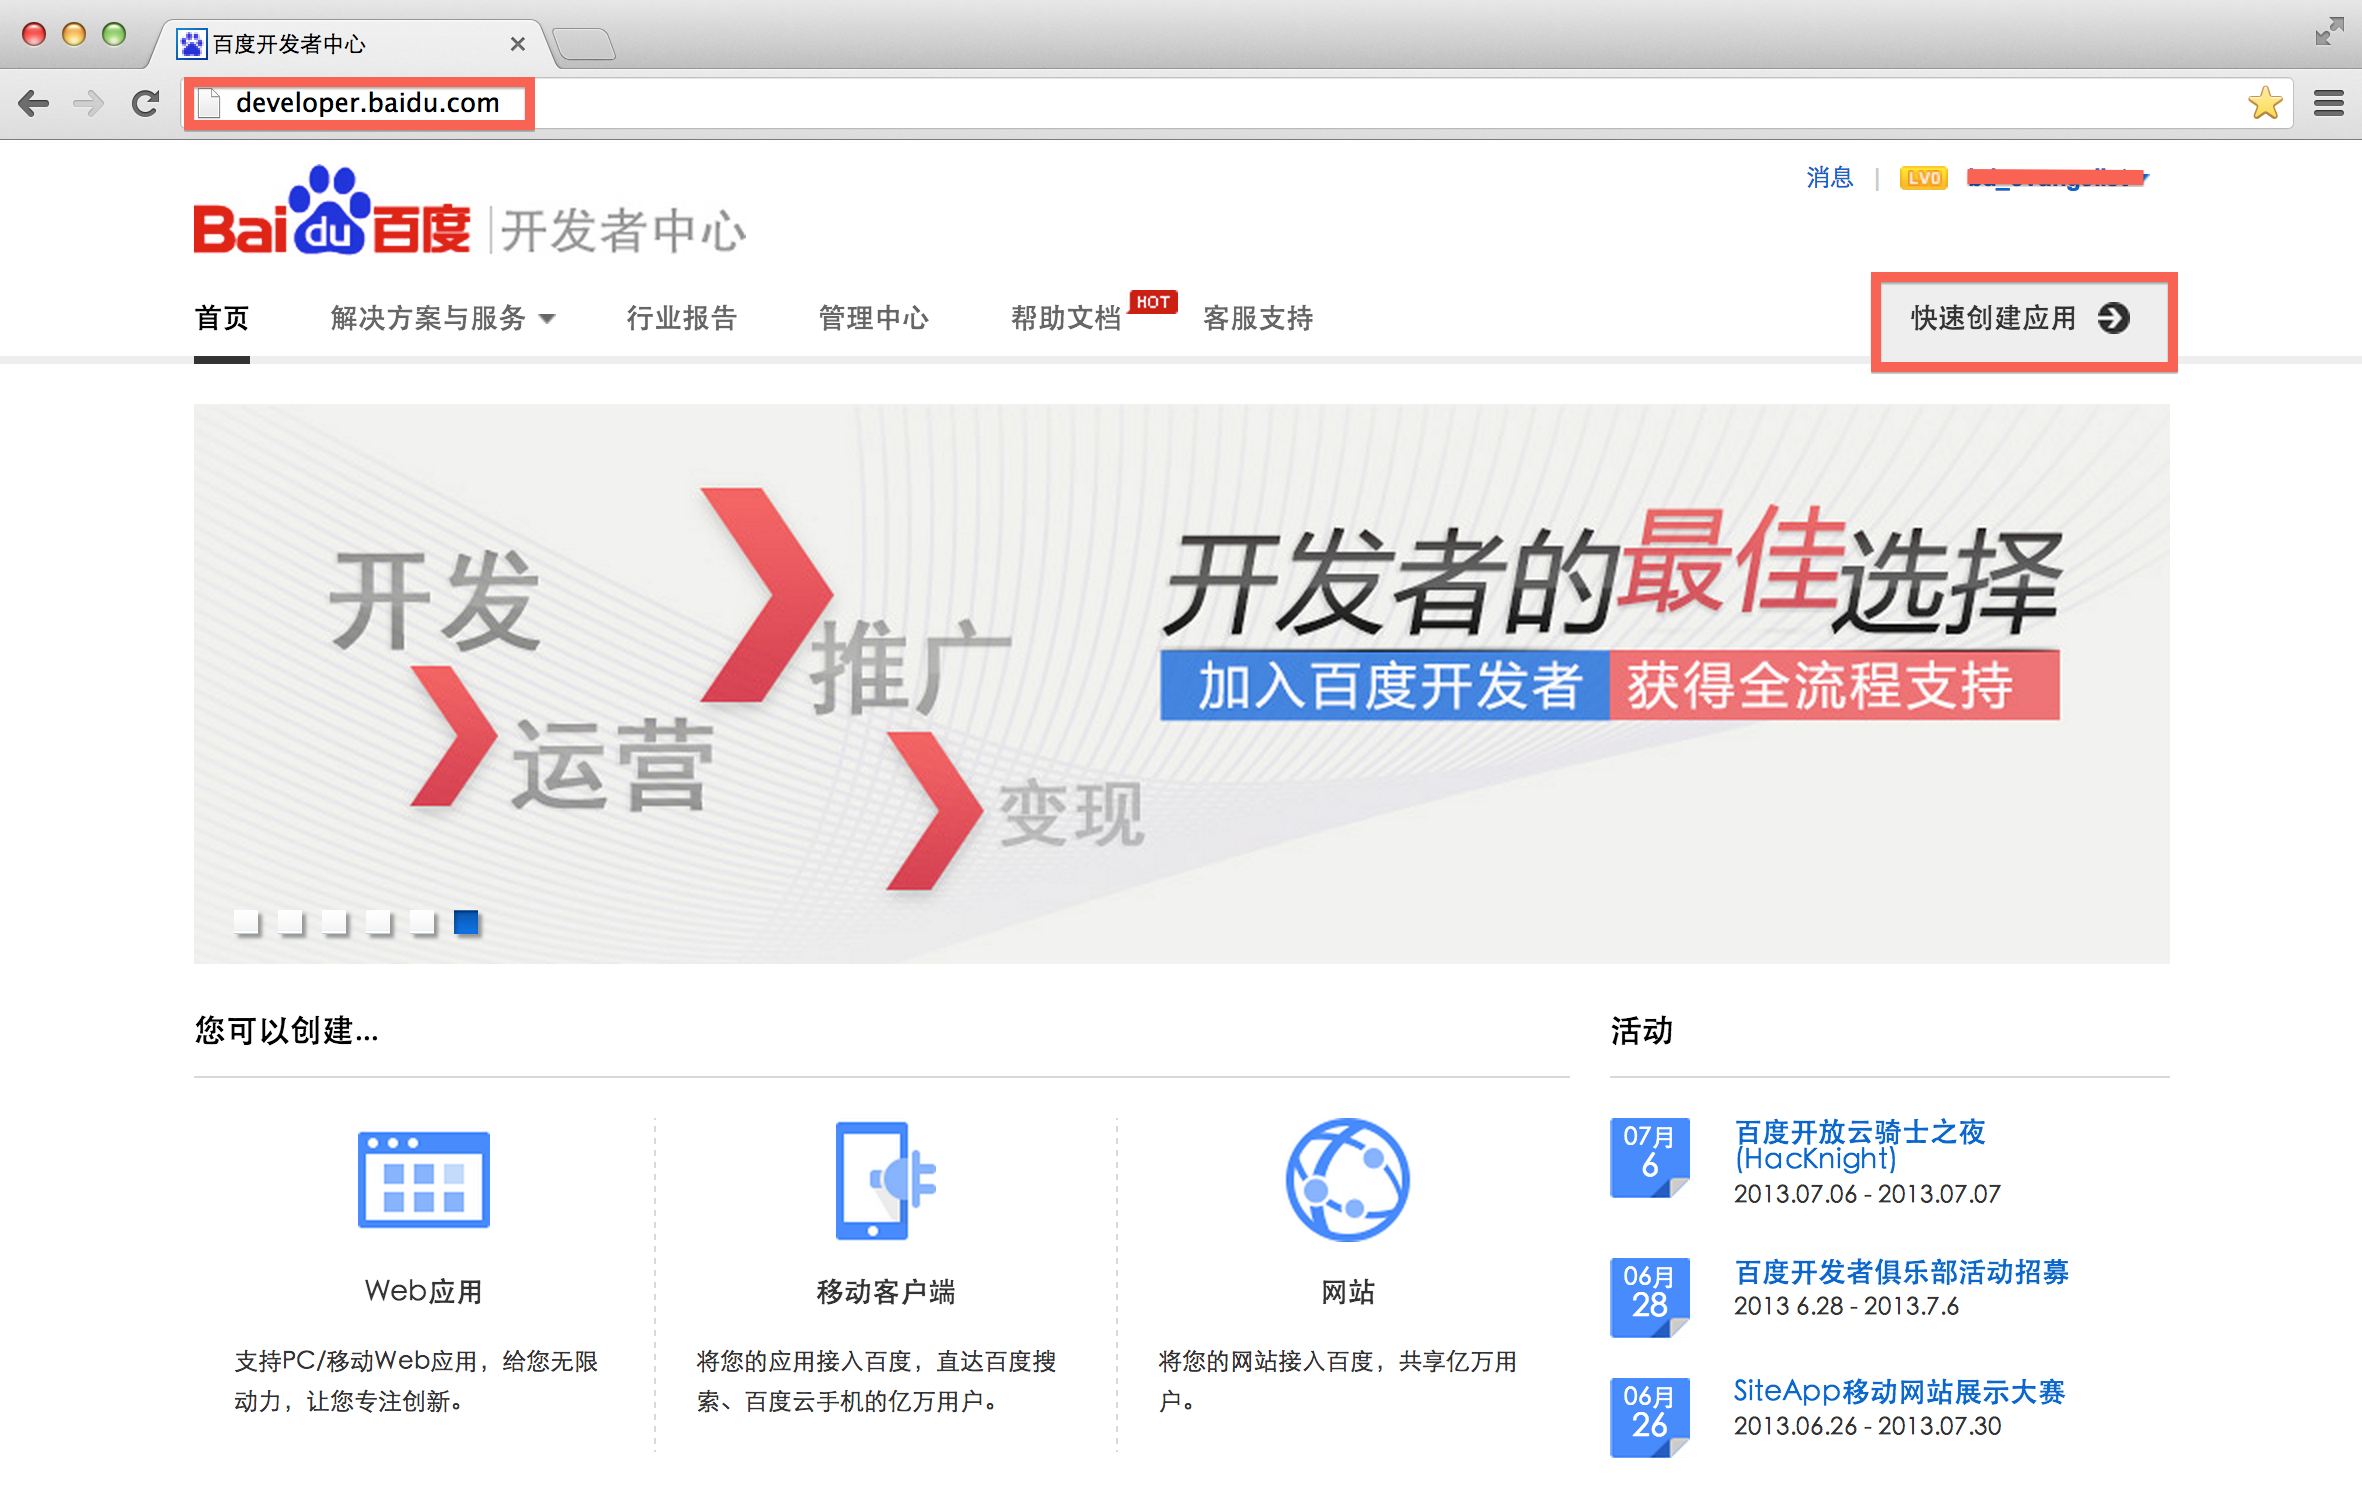Open the Chrome hamburger menu icon
The image size is (2362, 1490).
pos(2328,103)
